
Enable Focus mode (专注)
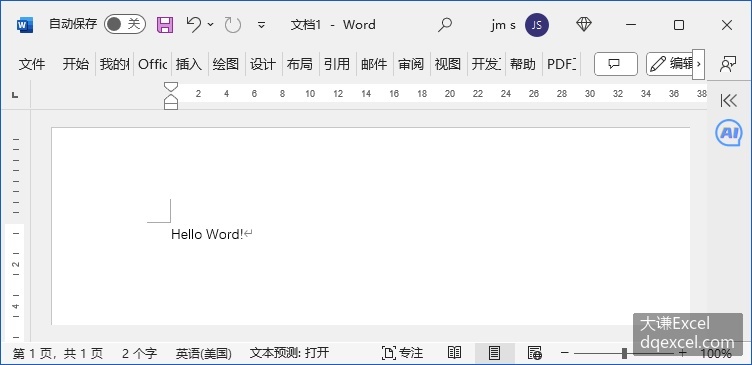point(402,353)
